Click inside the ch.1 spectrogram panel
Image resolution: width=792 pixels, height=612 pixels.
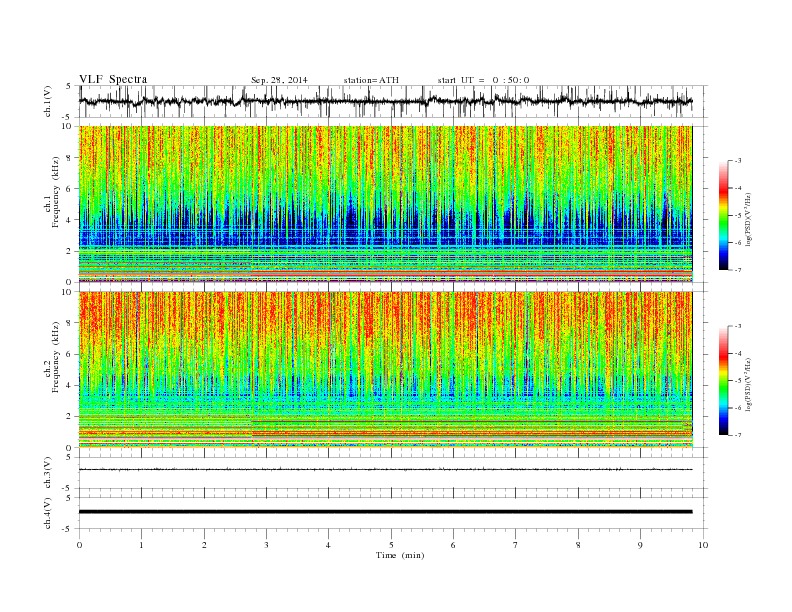tap(386, 204)
